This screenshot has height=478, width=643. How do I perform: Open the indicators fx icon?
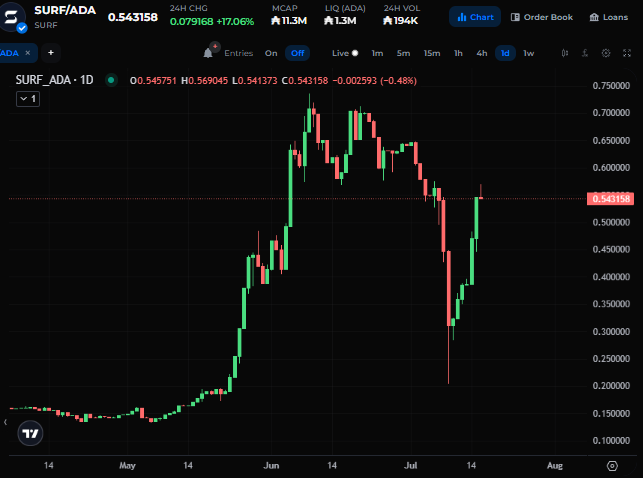585,53
